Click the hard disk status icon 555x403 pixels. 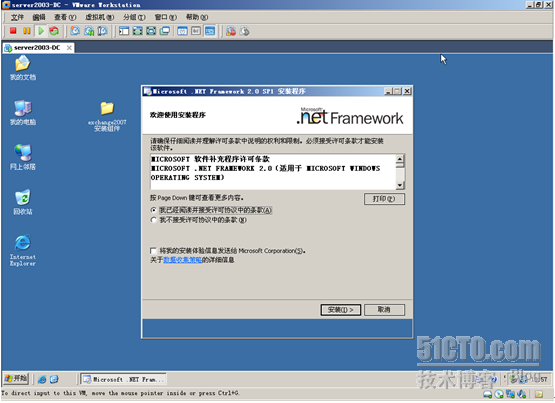487,394
